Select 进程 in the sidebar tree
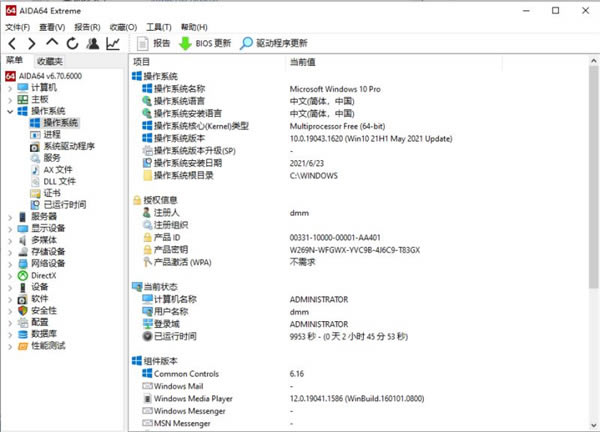Screen dimensions: 600x432 coord(52,134)
